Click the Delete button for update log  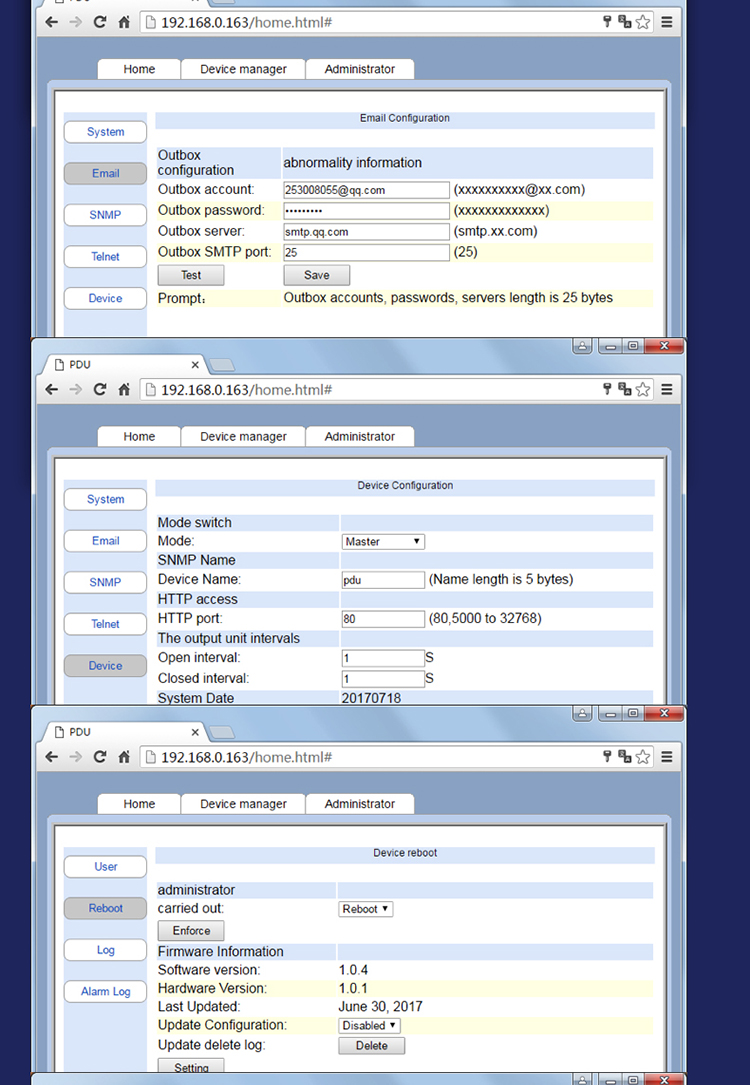[x=372, y=1046]
